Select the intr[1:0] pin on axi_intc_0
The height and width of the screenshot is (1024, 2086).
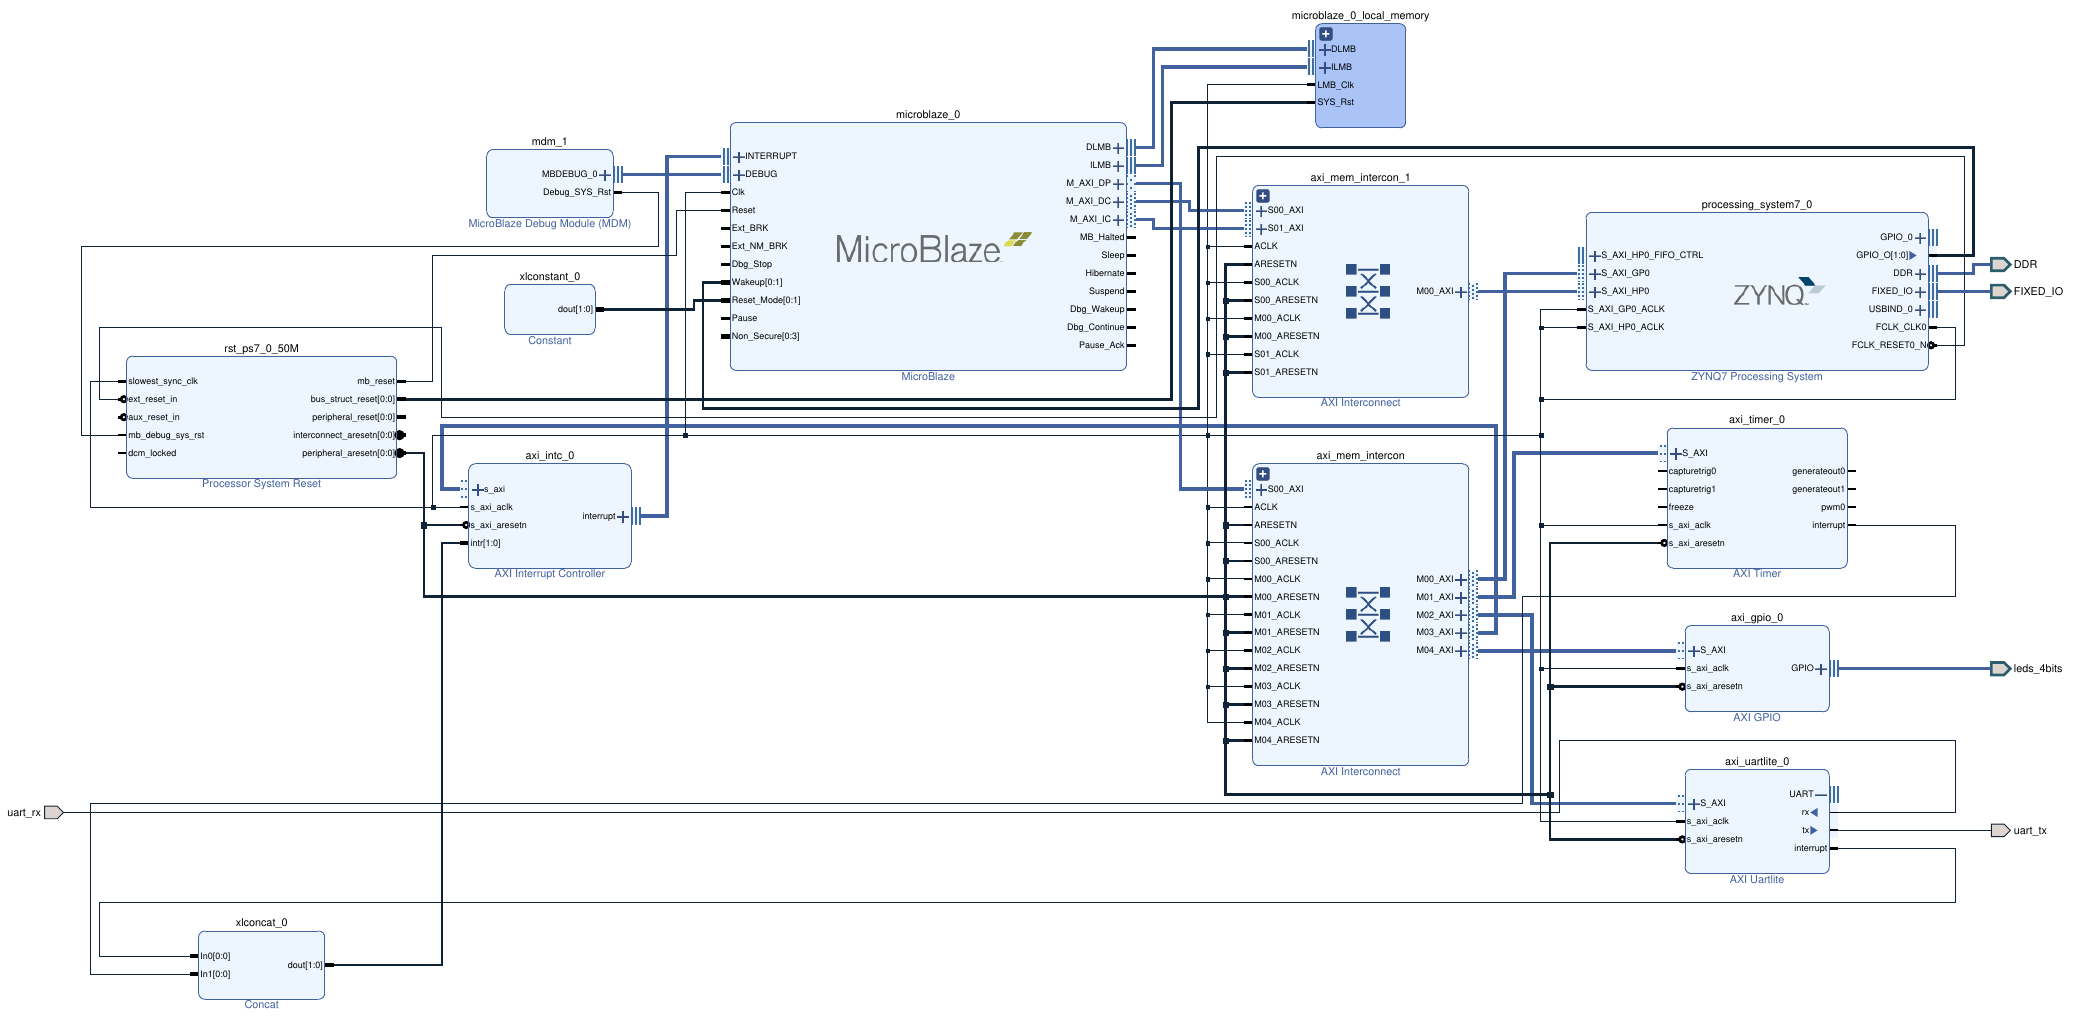coord(485,544)
